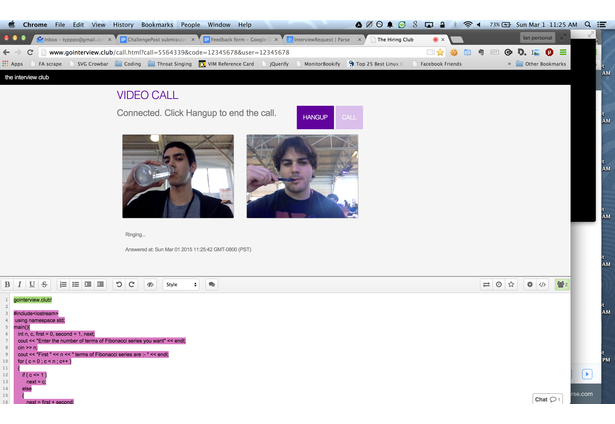
Task: Show the connected users list icon
Action: click(562, 284)
